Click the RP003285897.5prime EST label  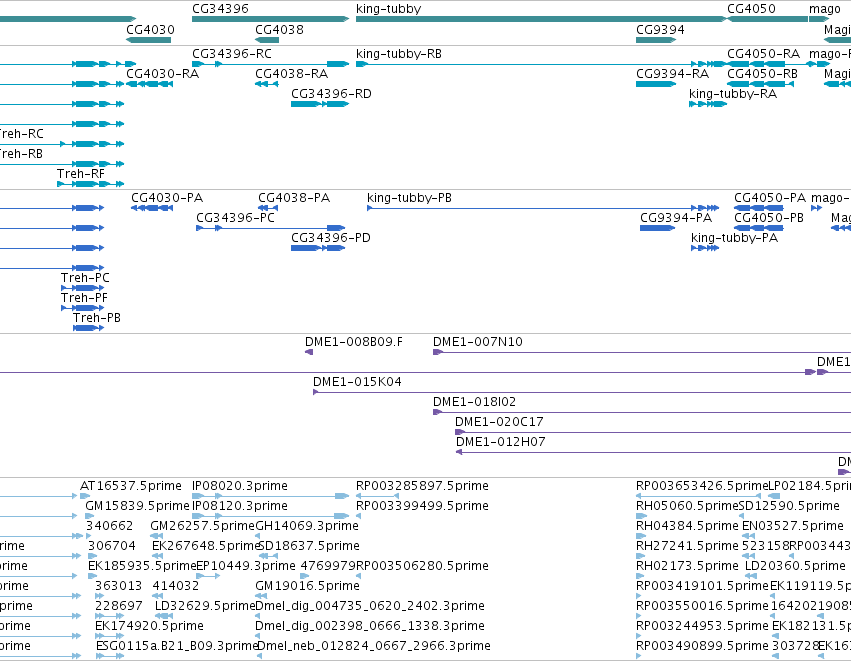(x=423, y=486)
